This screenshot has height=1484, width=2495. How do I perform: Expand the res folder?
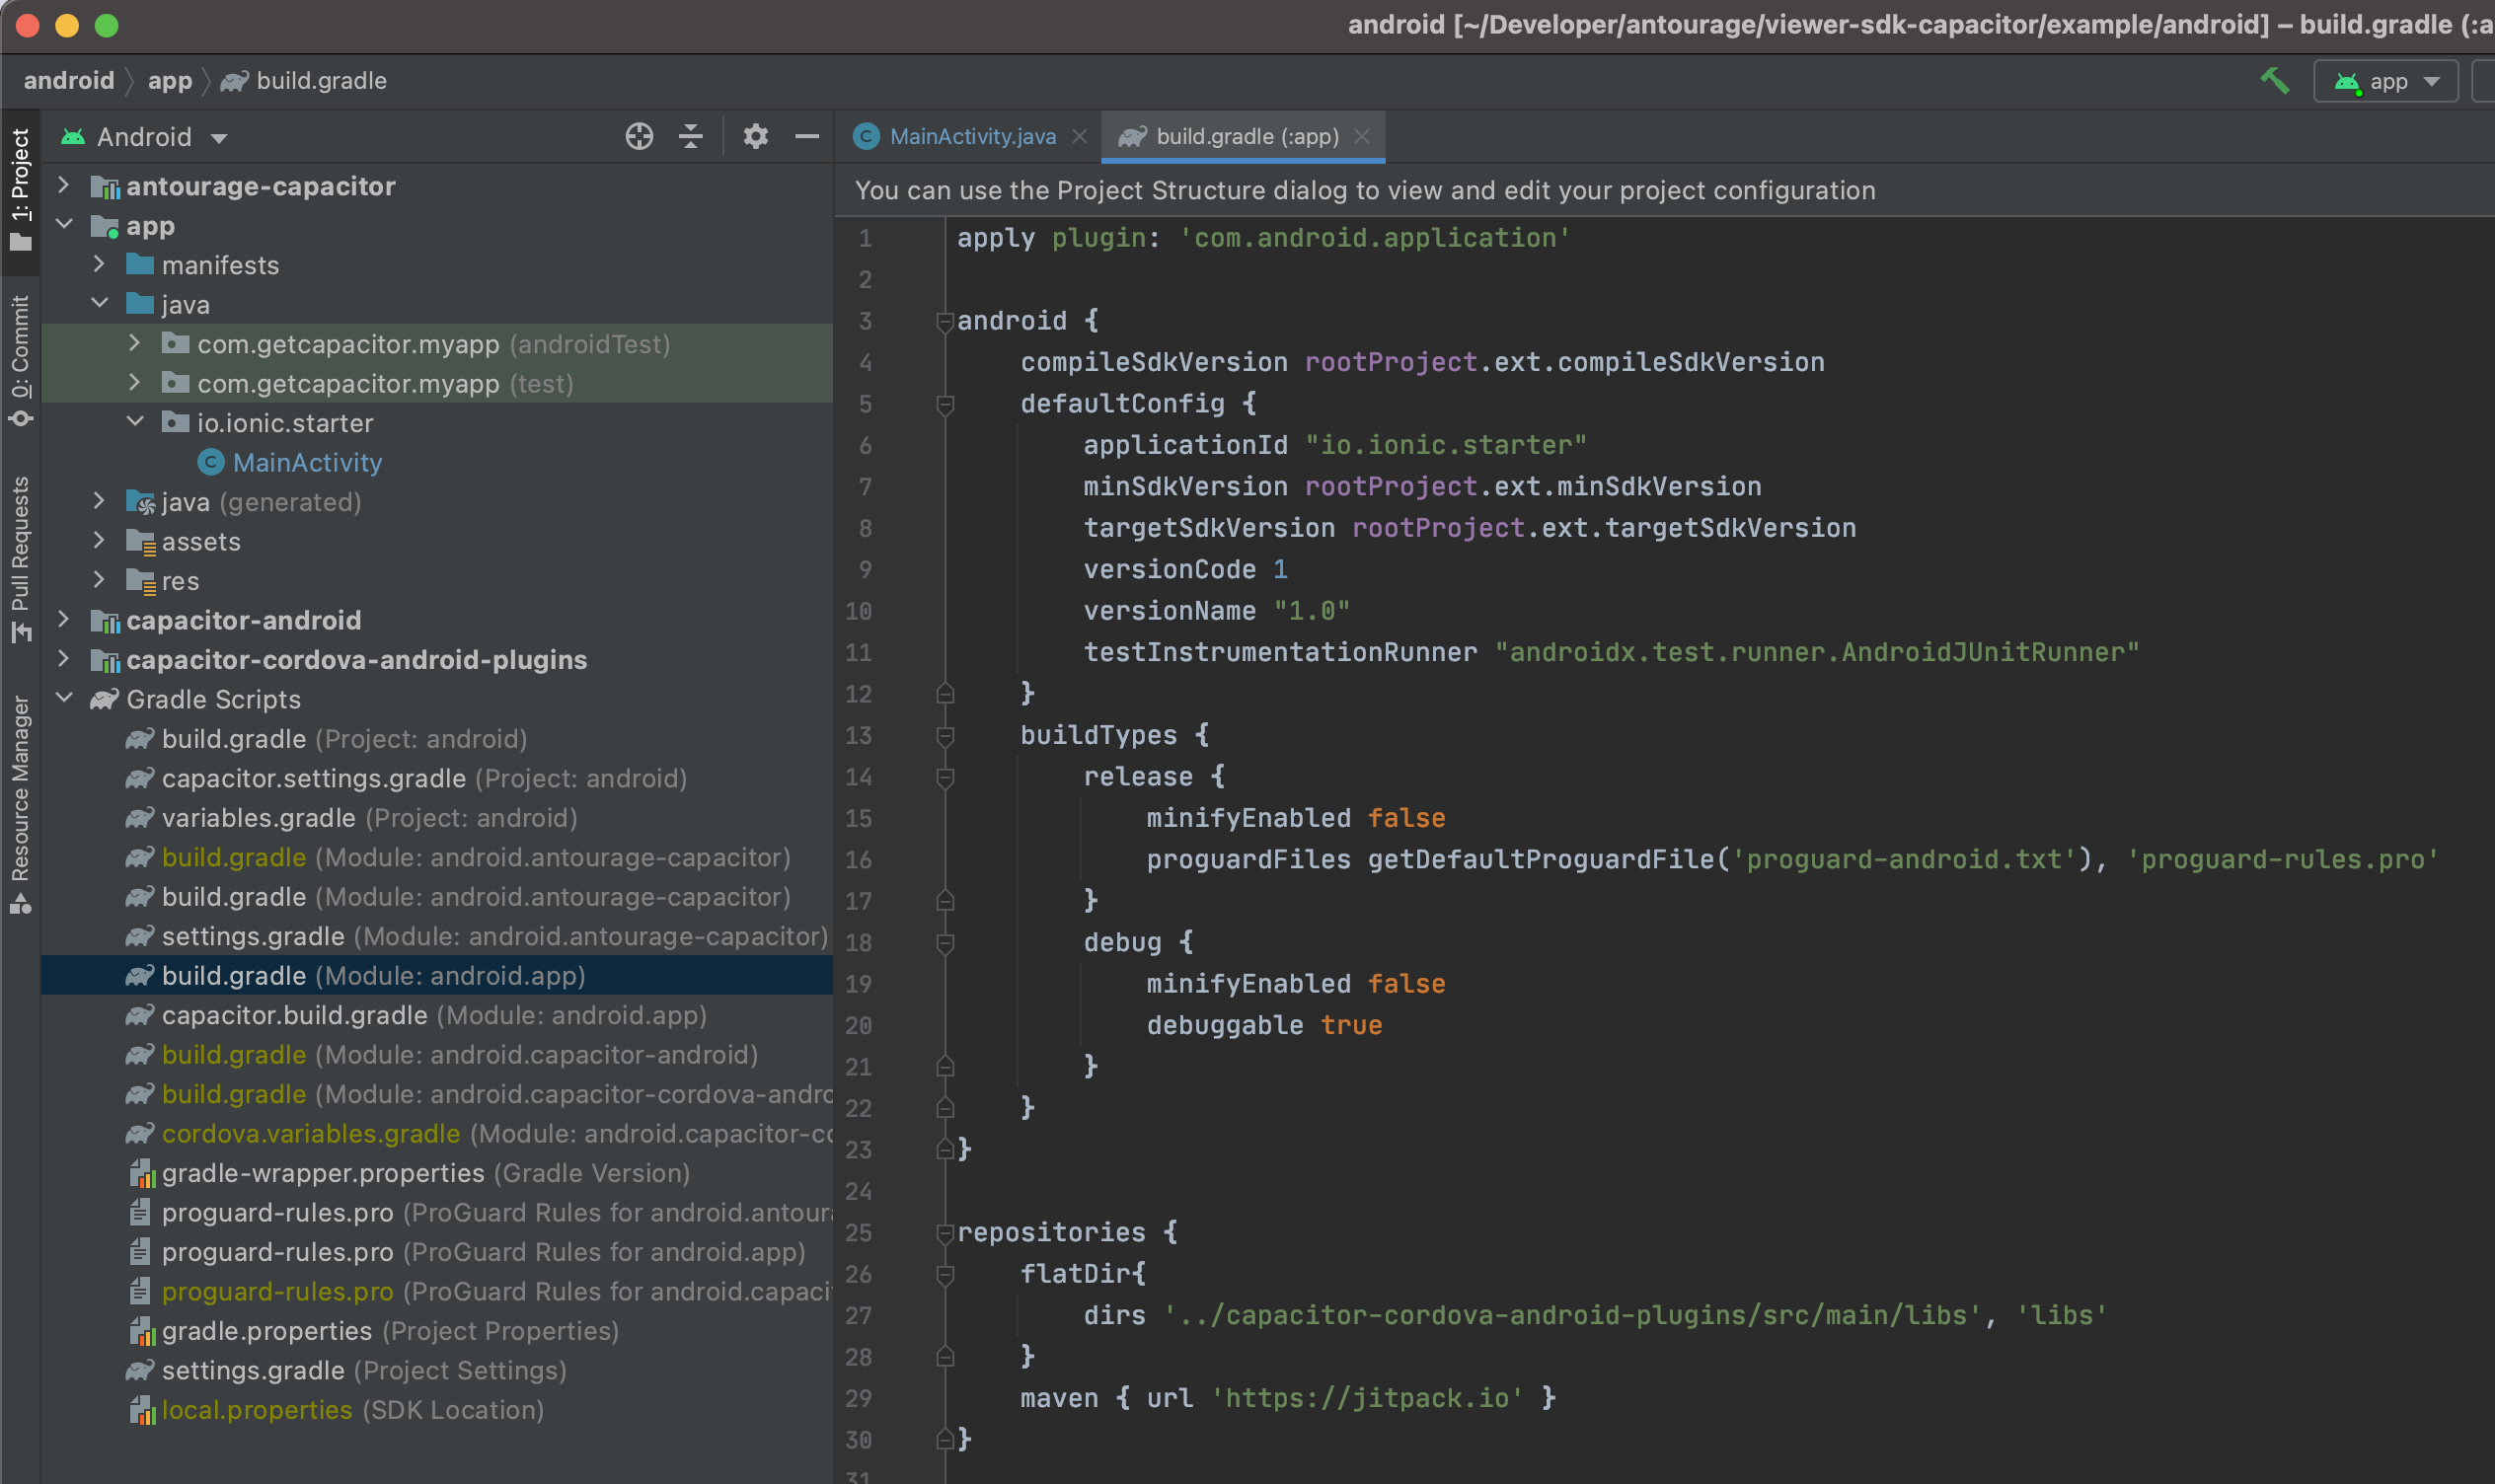click(99, 580)
